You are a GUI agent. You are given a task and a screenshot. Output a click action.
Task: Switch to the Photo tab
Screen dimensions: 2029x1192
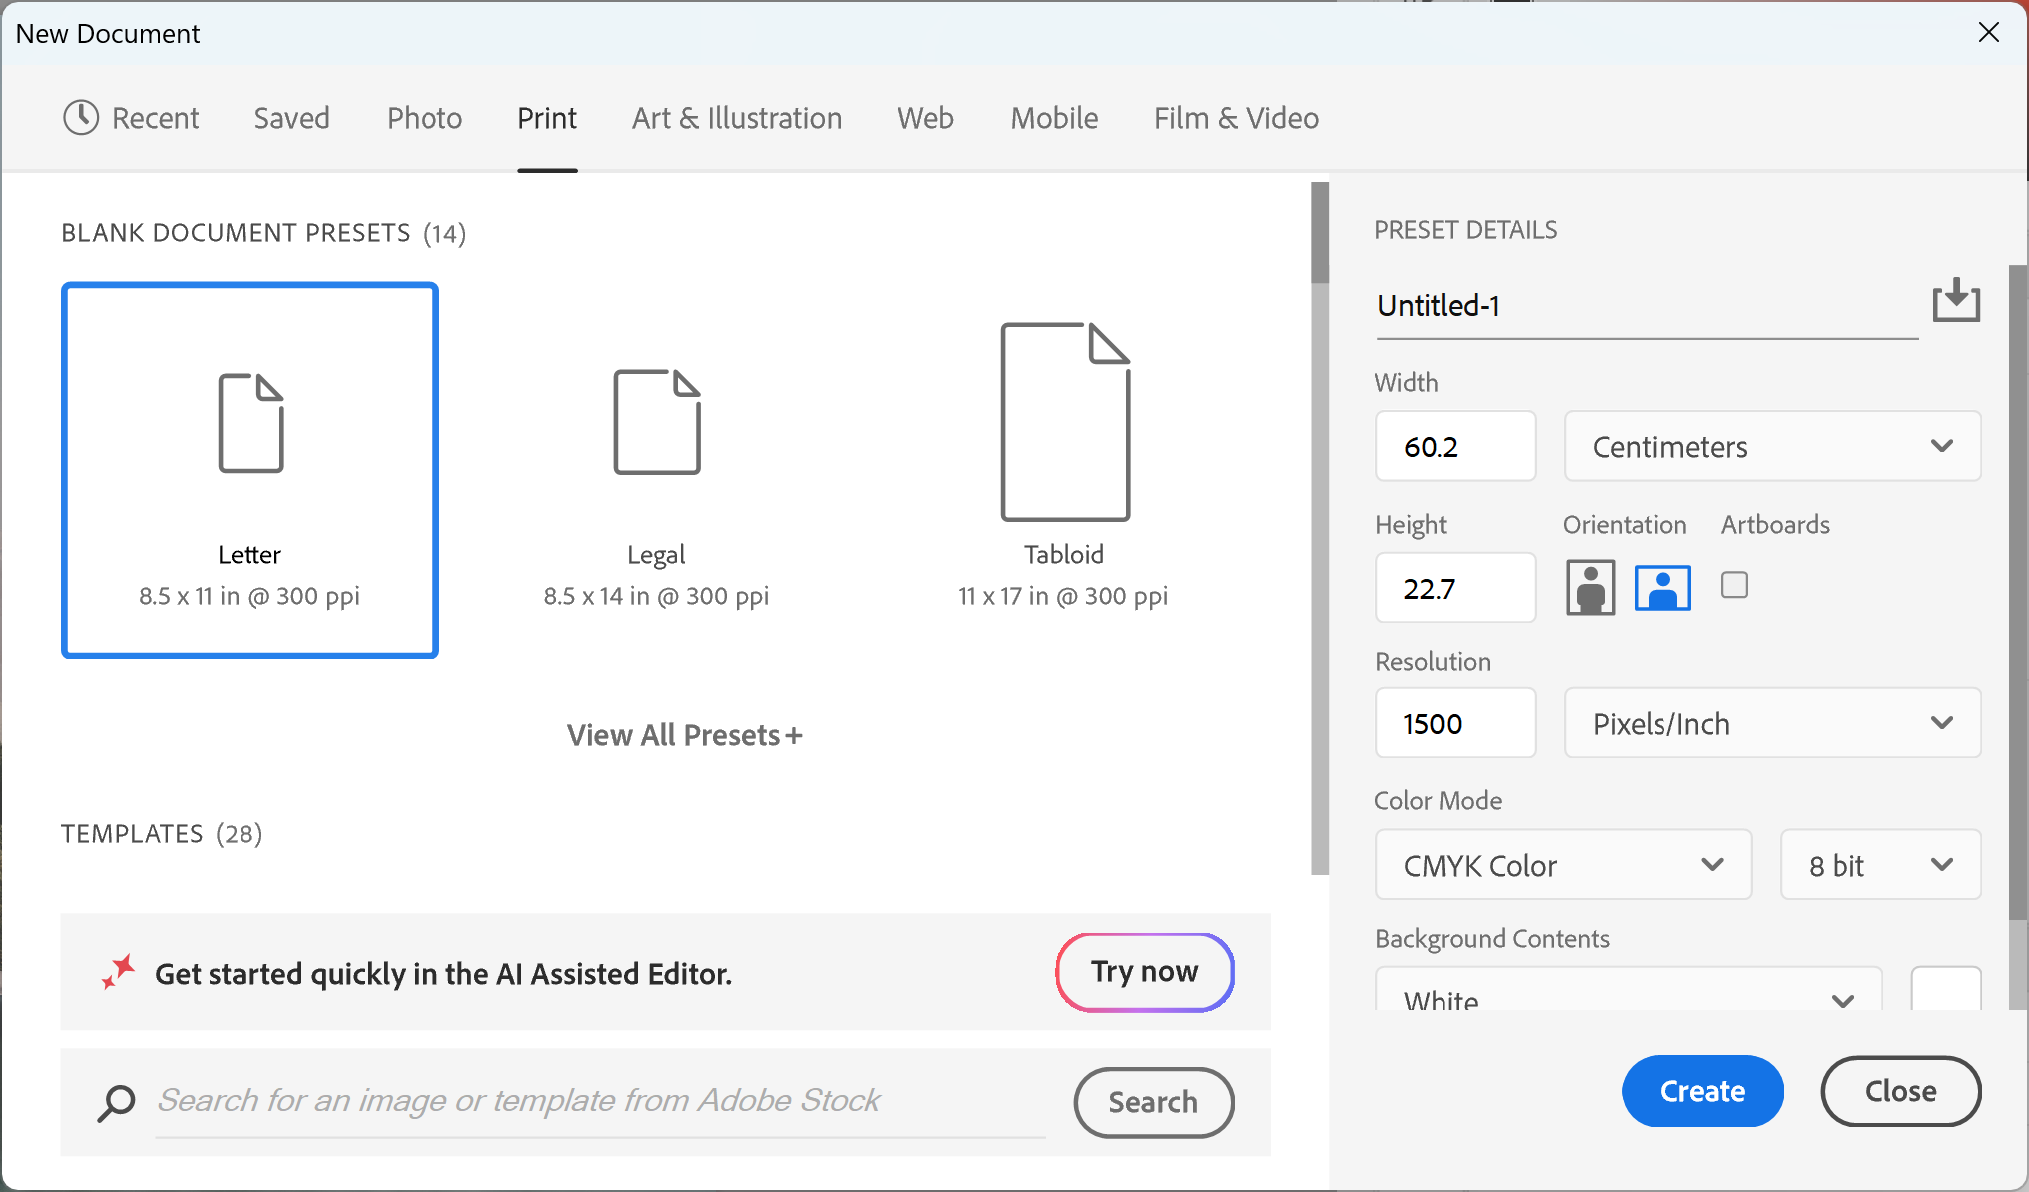pos(424,118)
